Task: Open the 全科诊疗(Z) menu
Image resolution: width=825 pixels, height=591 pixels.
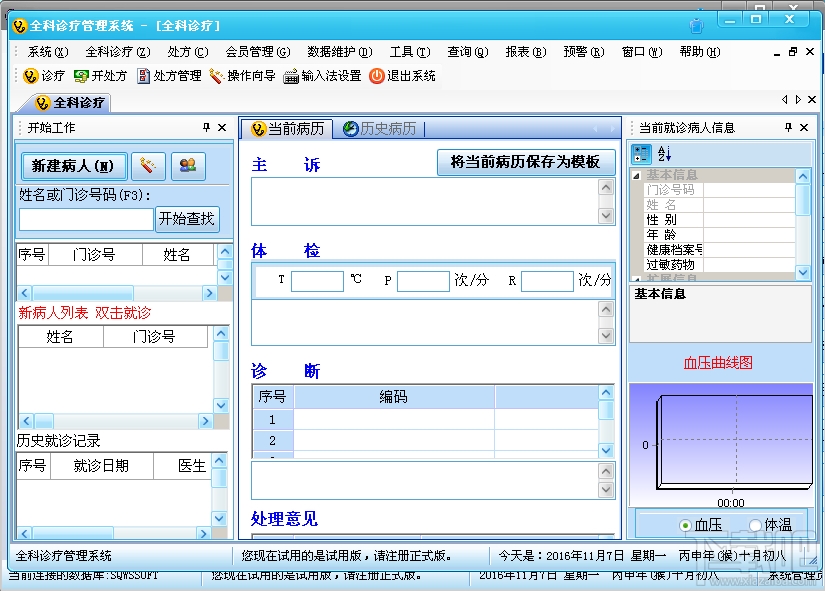Action: (118, 52)
